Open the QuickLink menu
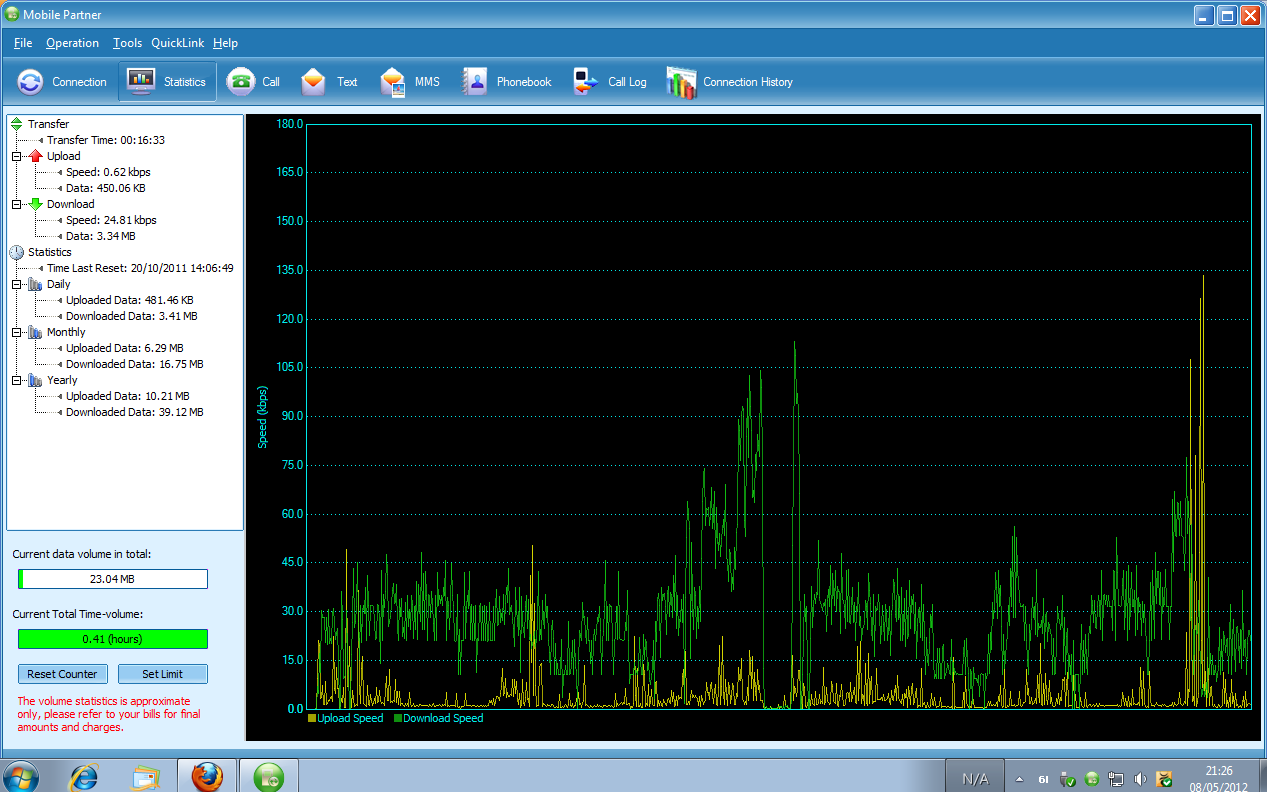The width and height of the screenshot is (1267, 792). coord(178,43)
